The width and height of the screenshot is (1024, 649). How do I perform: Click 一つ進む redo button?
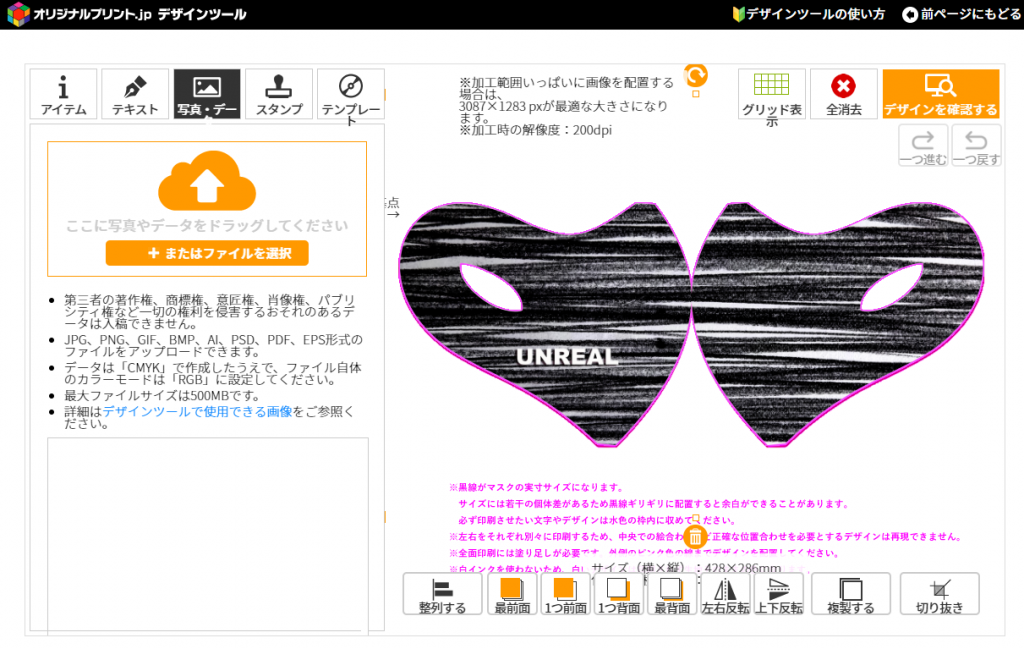click(x=923, y=146)
